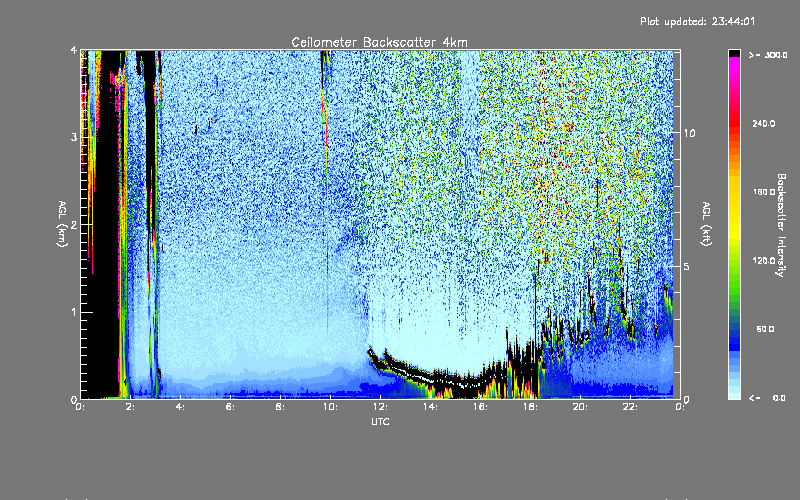800x500 pixels.
Task: Click the '2' km tick on left axis
Action: click(74, 225)
